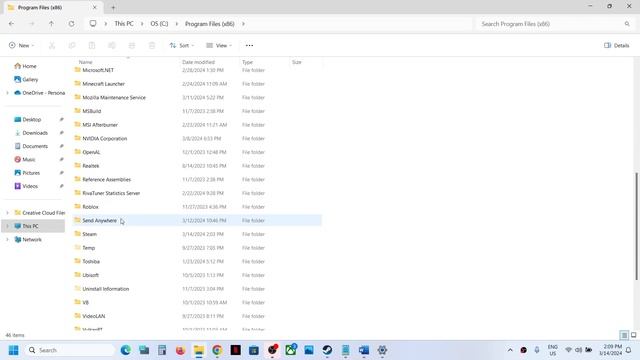Navigate up one folder level
The image size is (640, 360).
(x=51, y=24)
